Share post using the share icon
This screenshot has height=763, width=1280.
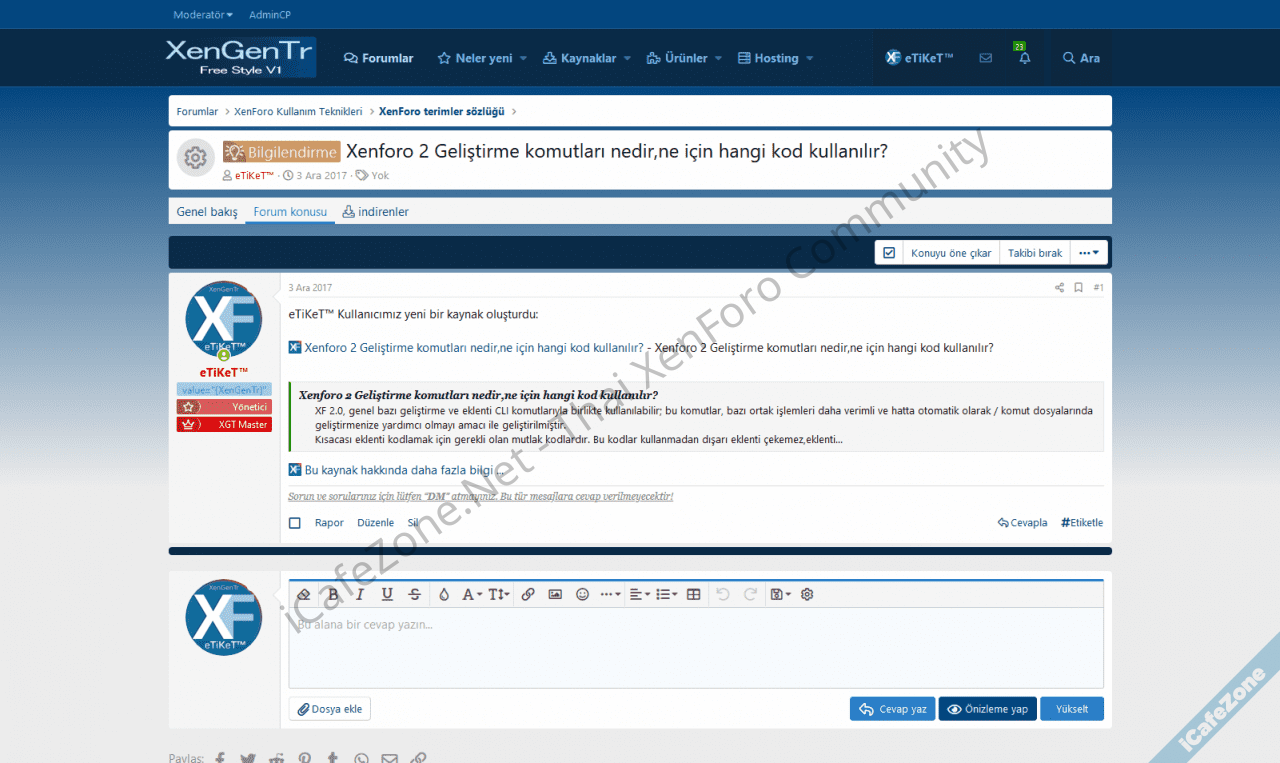(x=1059, y=288)
